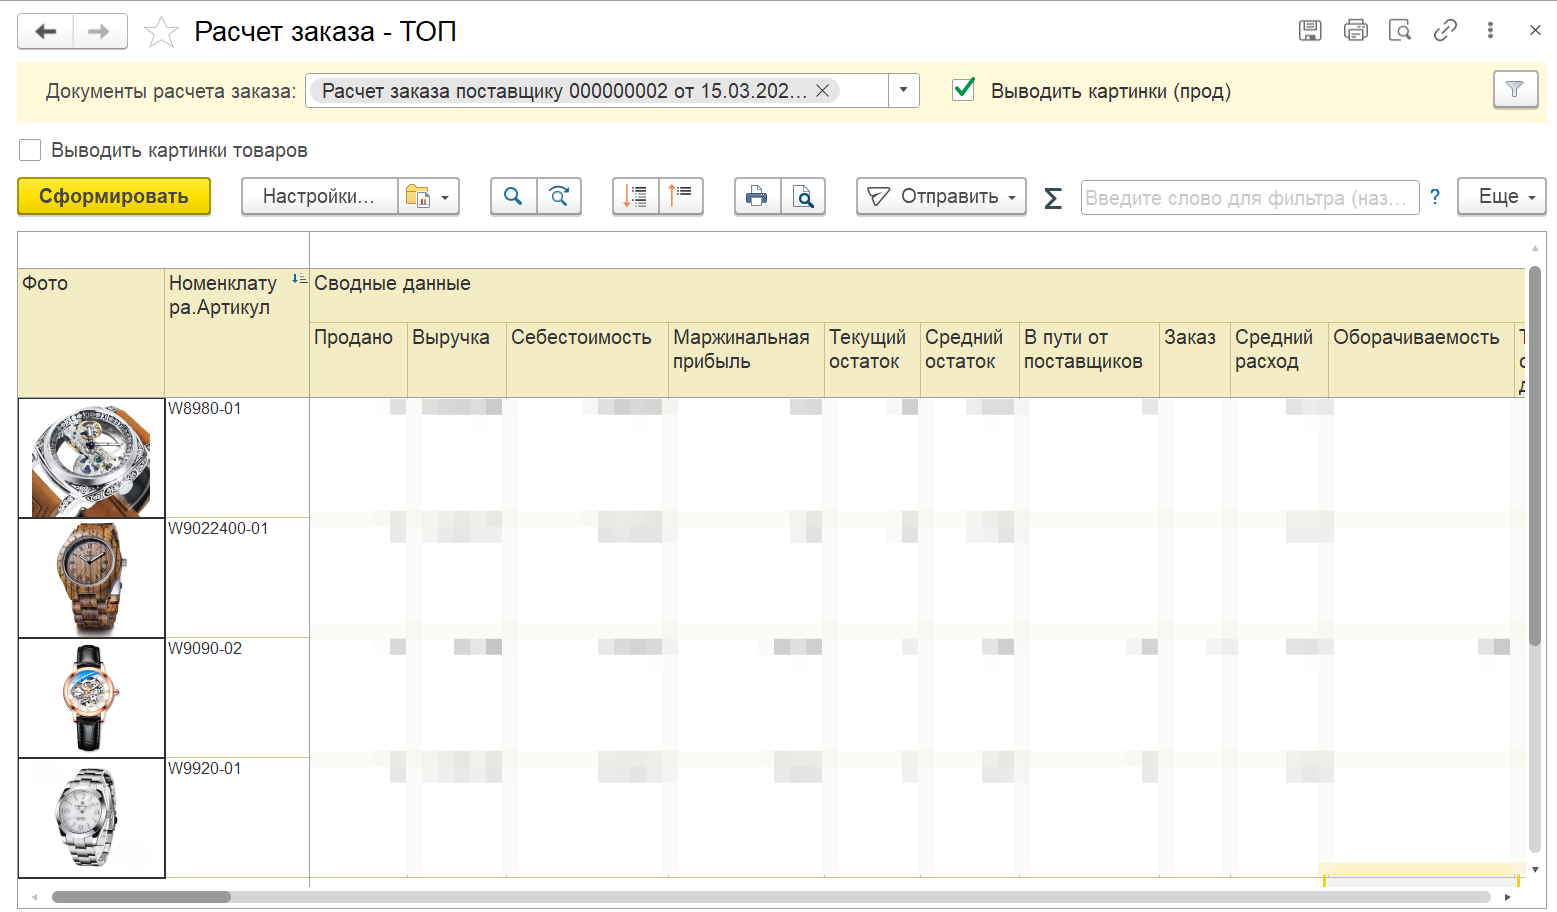The height and width of the screenshot is (912, 1557).
Task: Open the search within report icon
Action: click(x=513, y=196)
